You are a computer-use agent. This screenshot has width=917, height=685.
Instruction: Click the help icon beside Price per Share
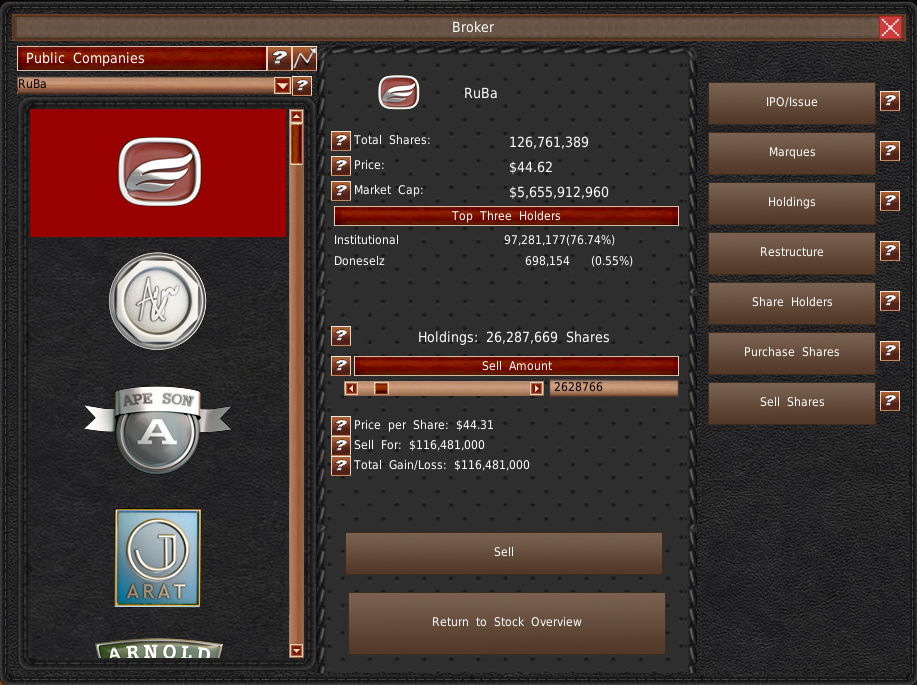(340, 425)
